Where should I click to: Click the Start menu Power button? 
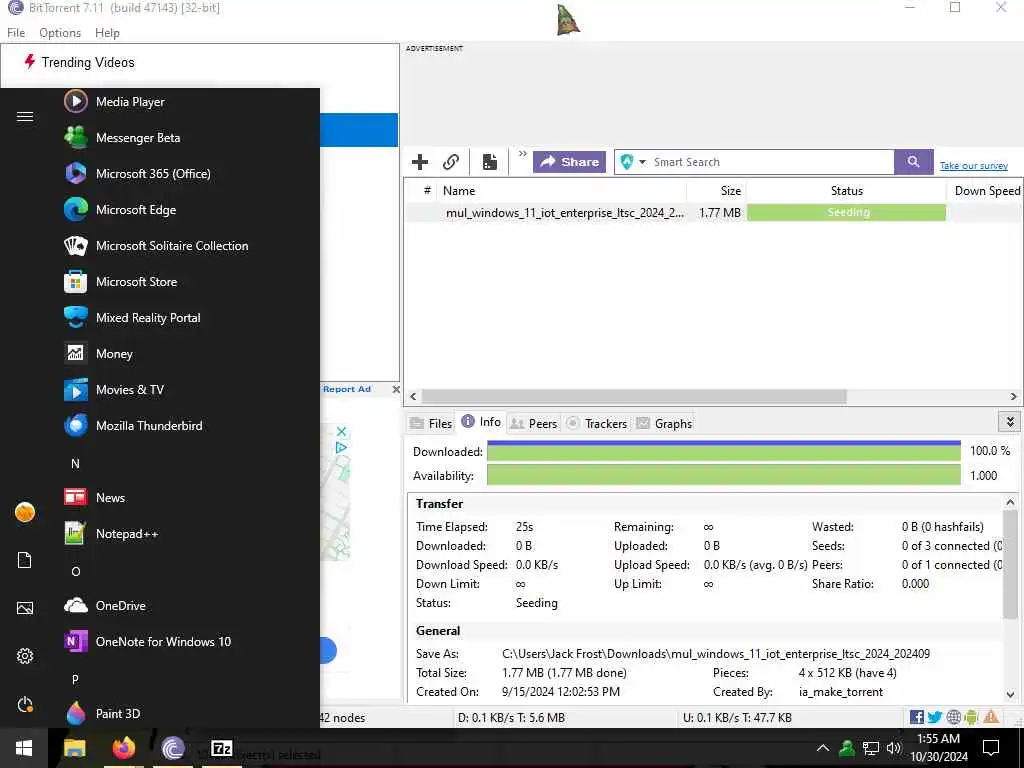[x=25, y=704]
